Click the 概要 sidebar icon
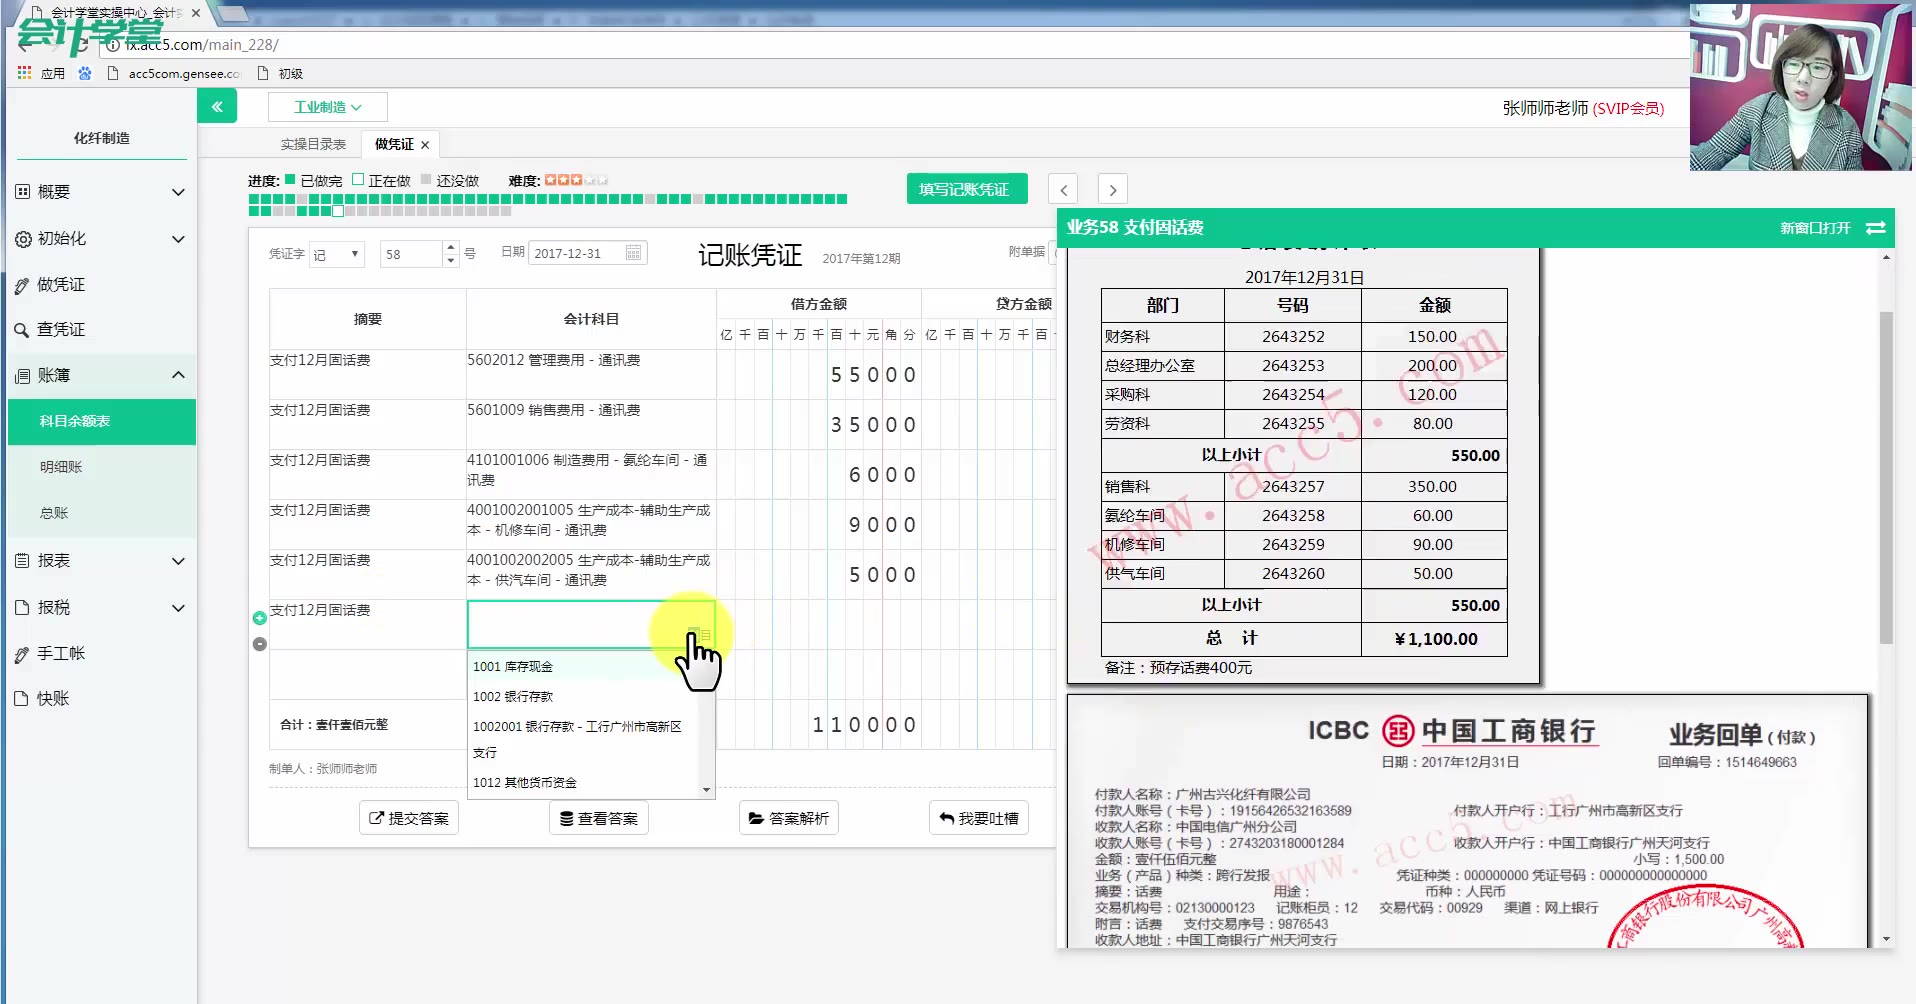Viewport: 1916px width, 1004px height. (x=22, y=192)
